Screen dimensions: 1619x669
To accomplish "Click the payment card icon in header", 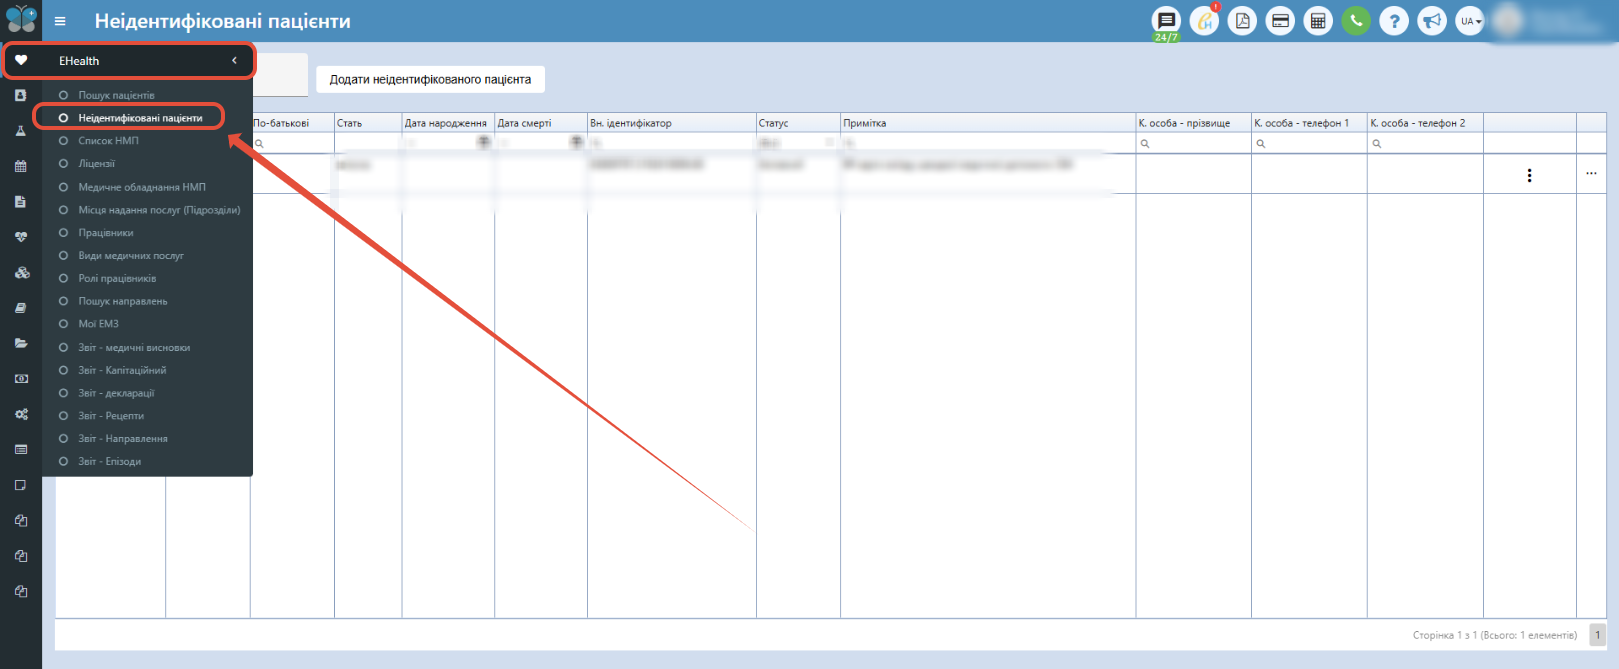I will (x=1280, y=21).
